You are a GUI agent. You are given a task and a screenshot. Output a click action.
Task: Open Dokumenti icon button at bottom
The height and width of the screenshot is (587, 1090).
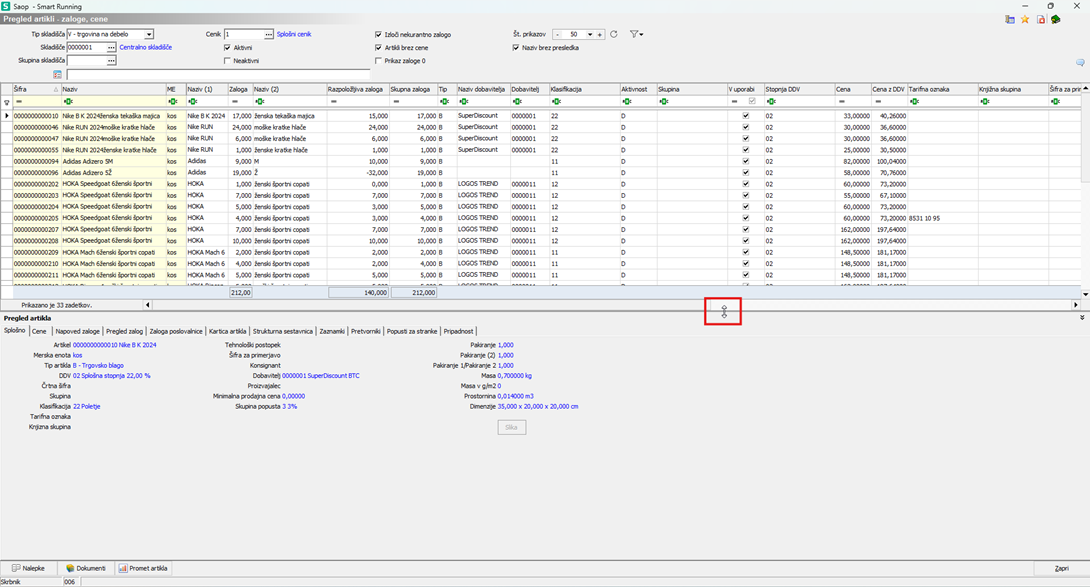pyautogui.click(x=86, y=568)
